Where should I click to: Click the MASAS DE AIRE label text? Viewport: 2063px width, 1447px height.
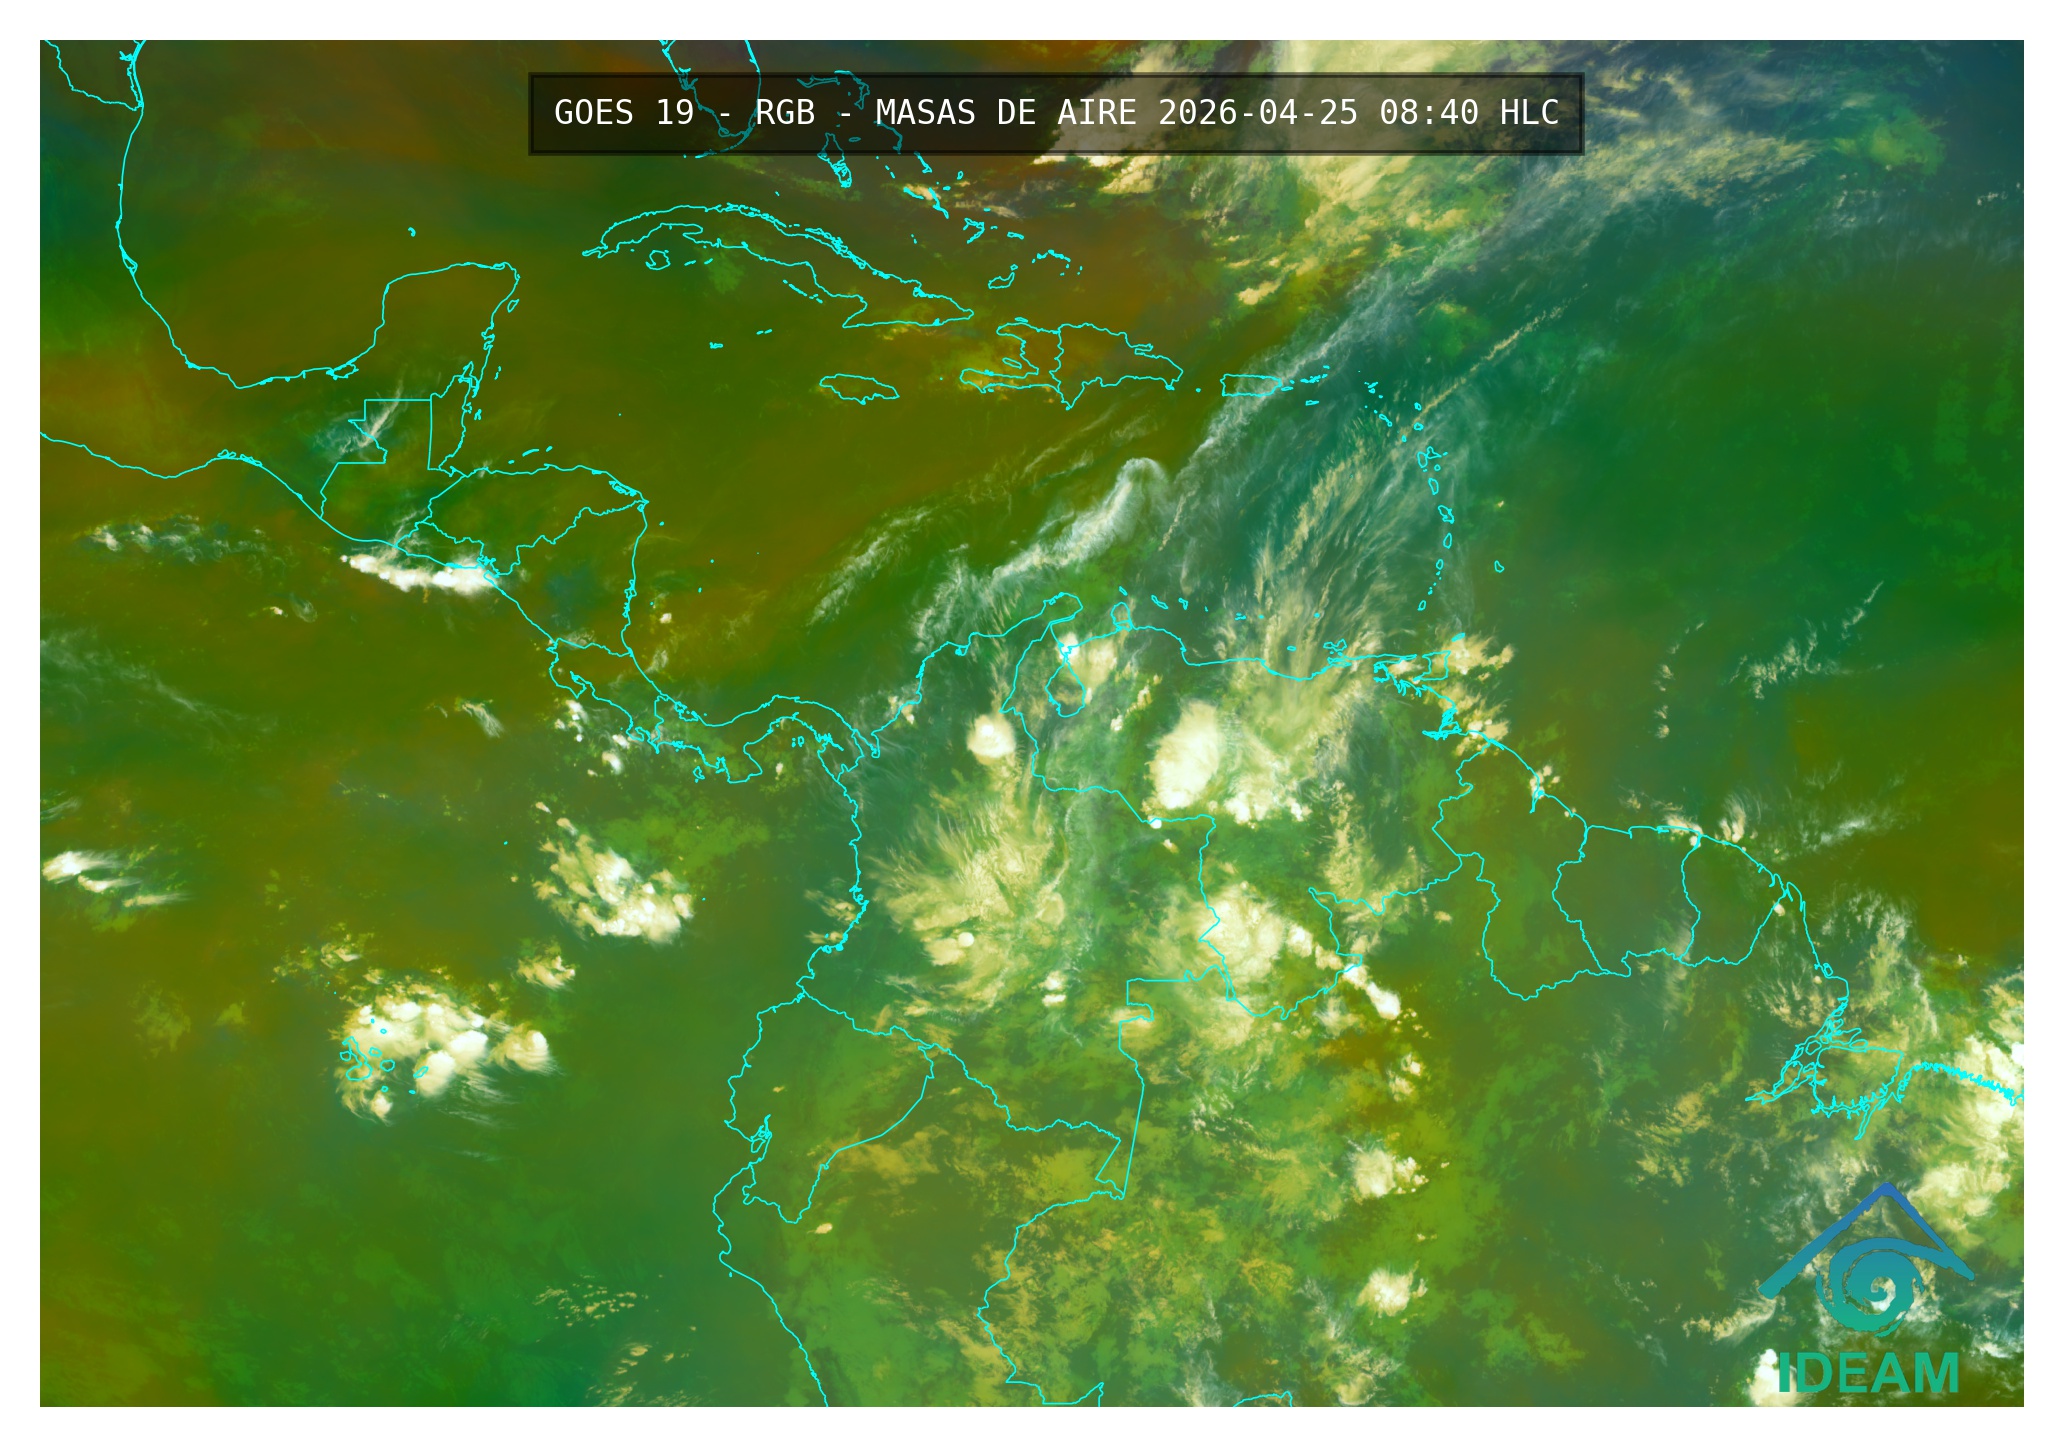pyautogui.click(x=1005, y=113)
